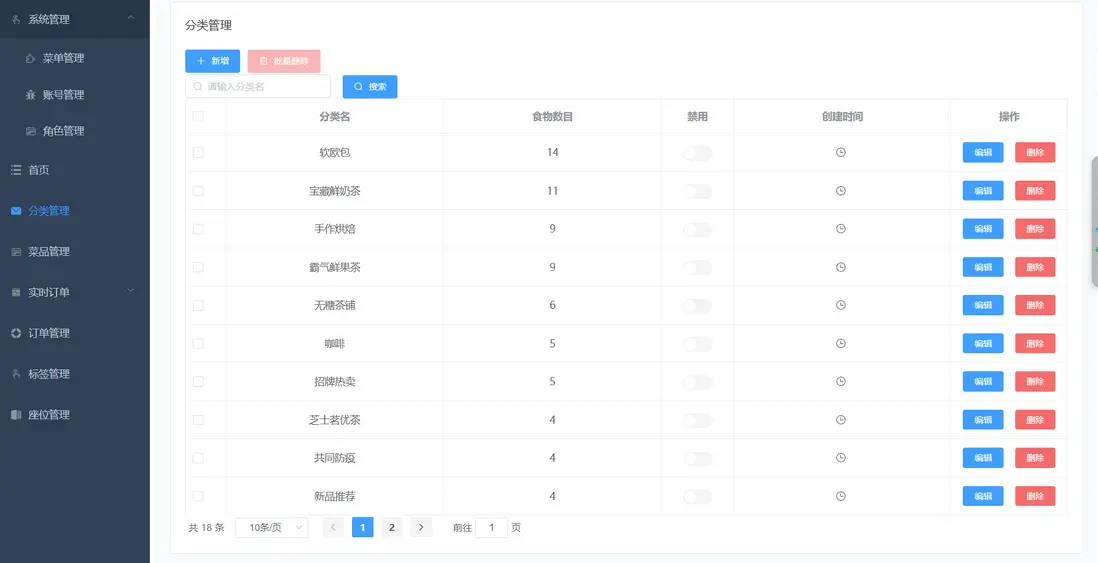Check the 手作烘焙 row checkbox
The image size is (1098, 563).
click(198, 228)
